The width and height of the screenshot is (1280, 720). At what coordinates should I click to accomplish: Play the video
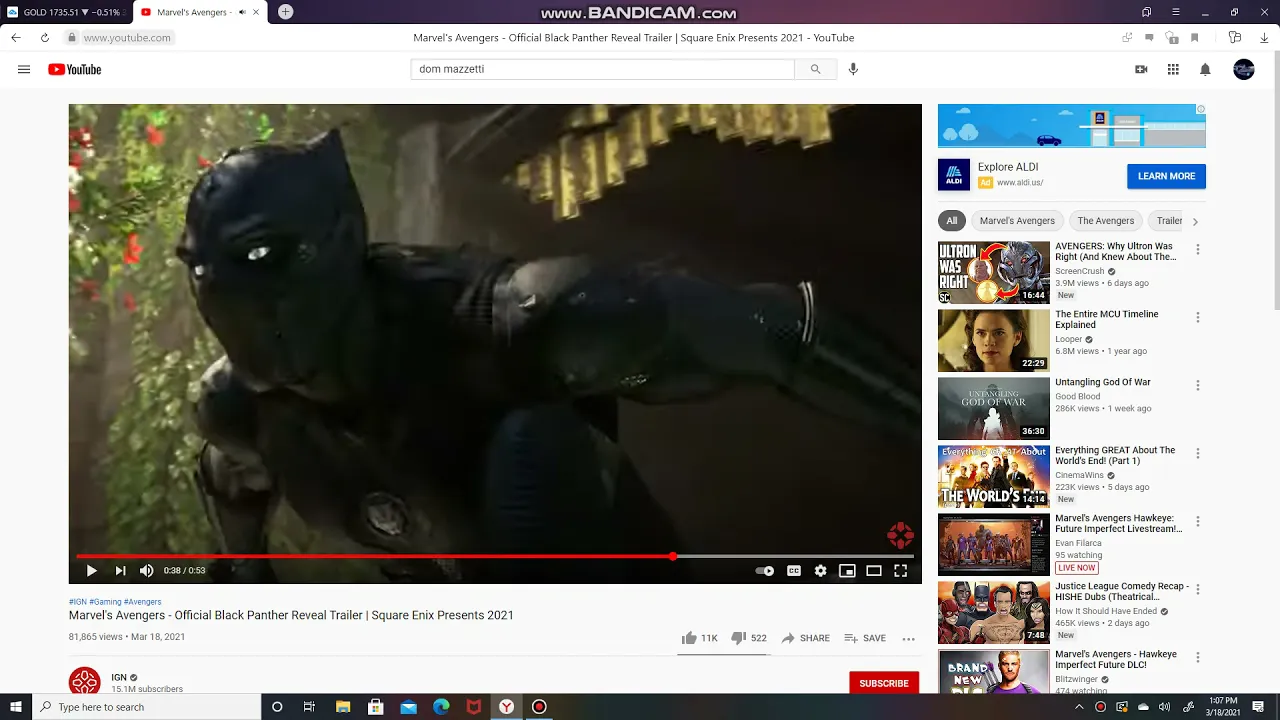pos(91,570)
